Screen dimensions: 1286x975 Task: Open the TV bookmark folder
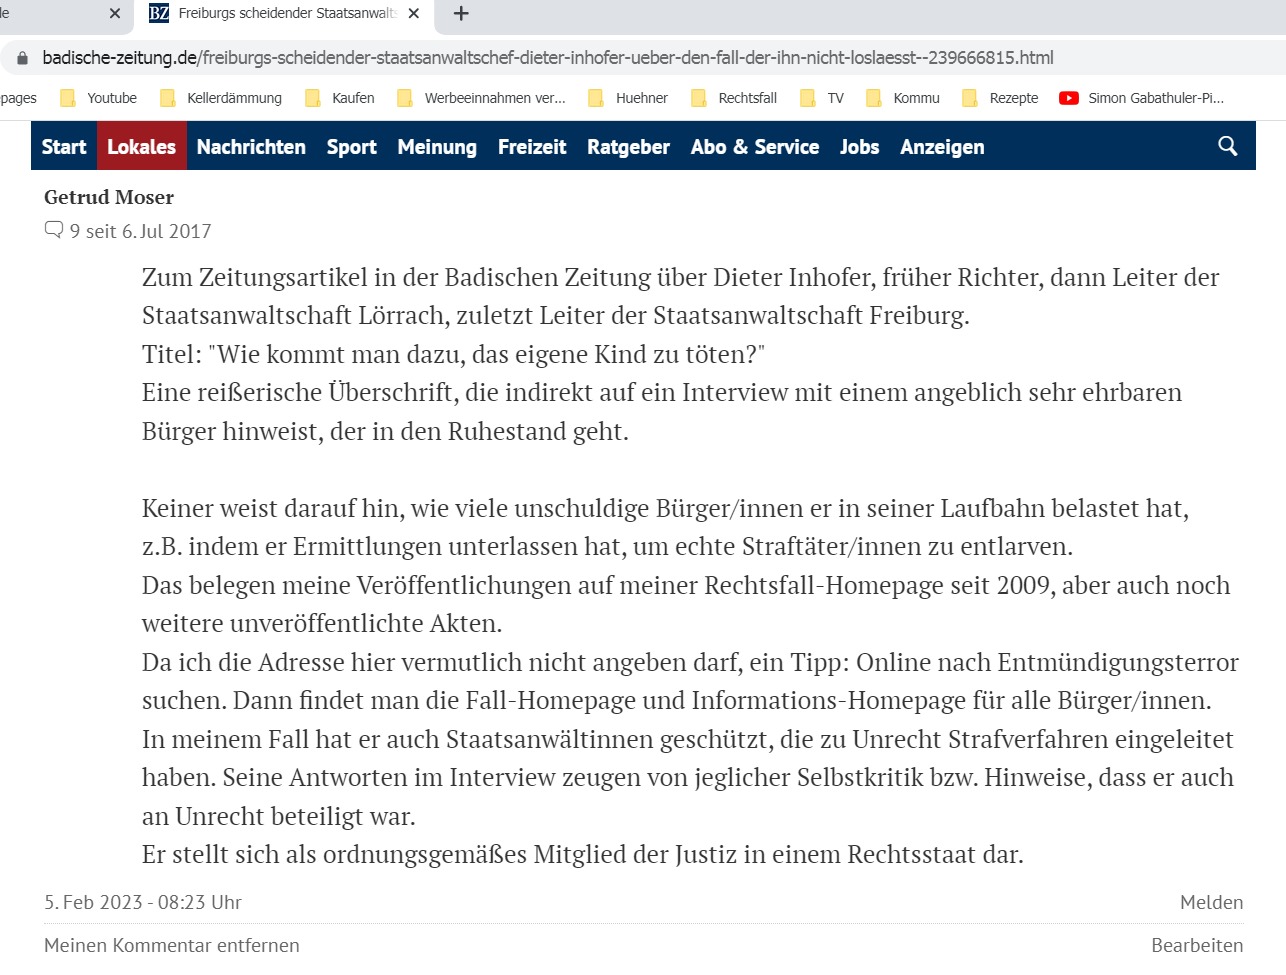click(822, 98)
